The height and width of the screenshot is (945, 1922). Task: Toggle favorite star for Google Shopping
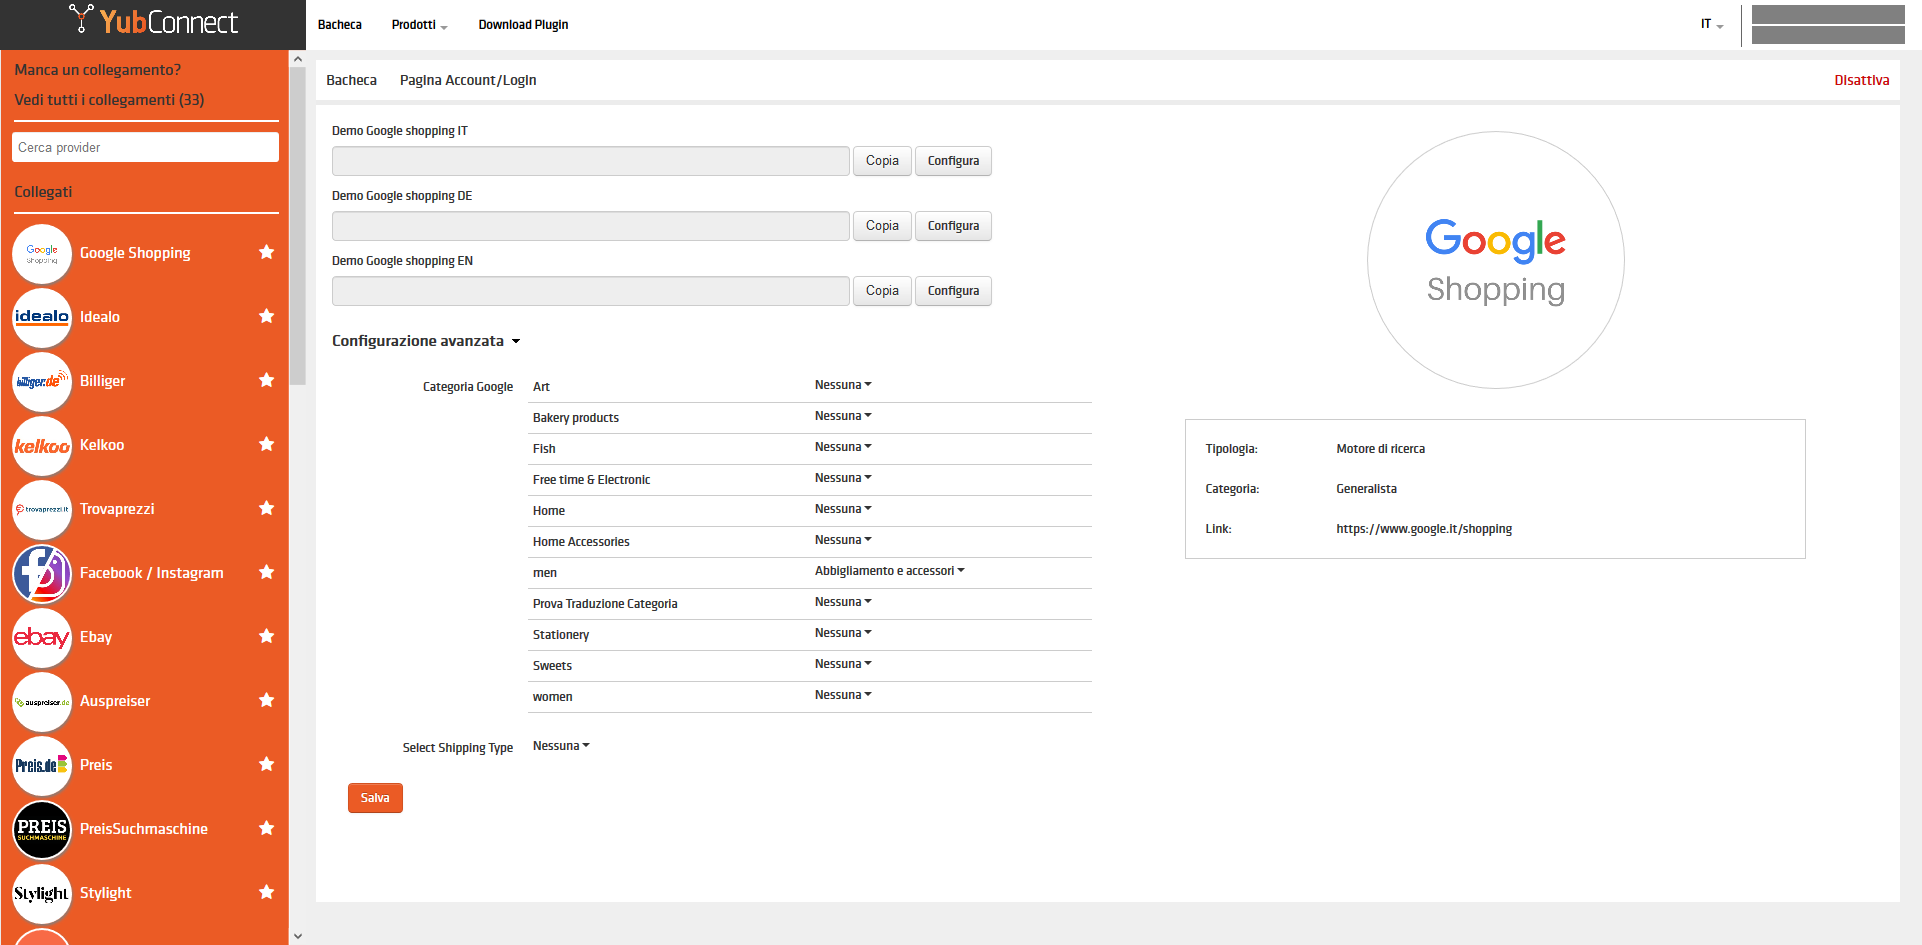[266, 252]
